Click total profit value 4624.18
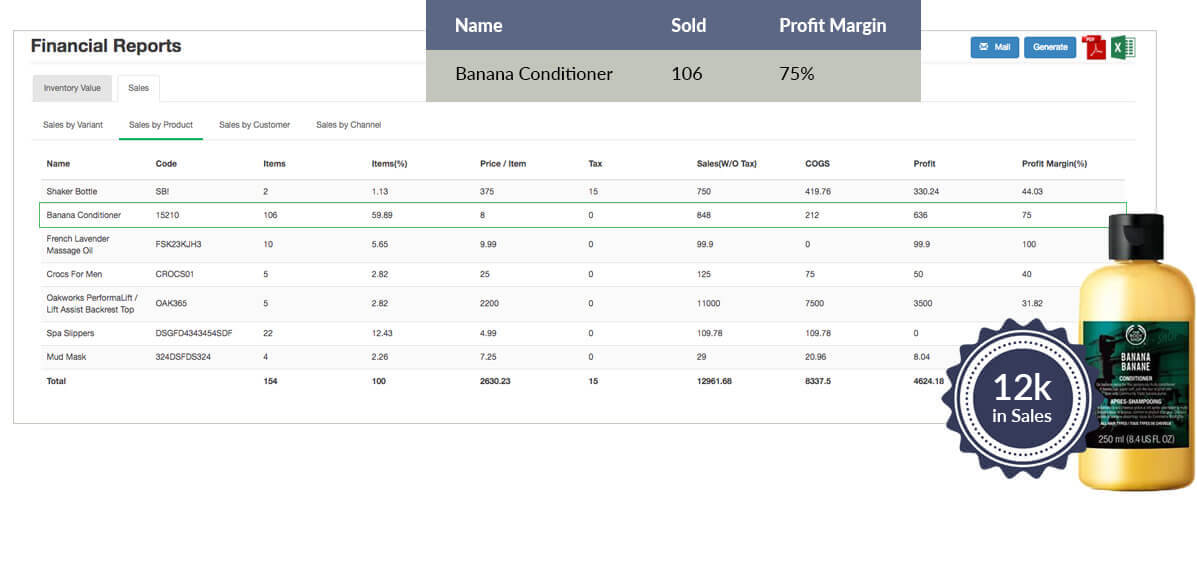Image resolution: width=1197 pixels, height=570 pixels. click(928, 381)
